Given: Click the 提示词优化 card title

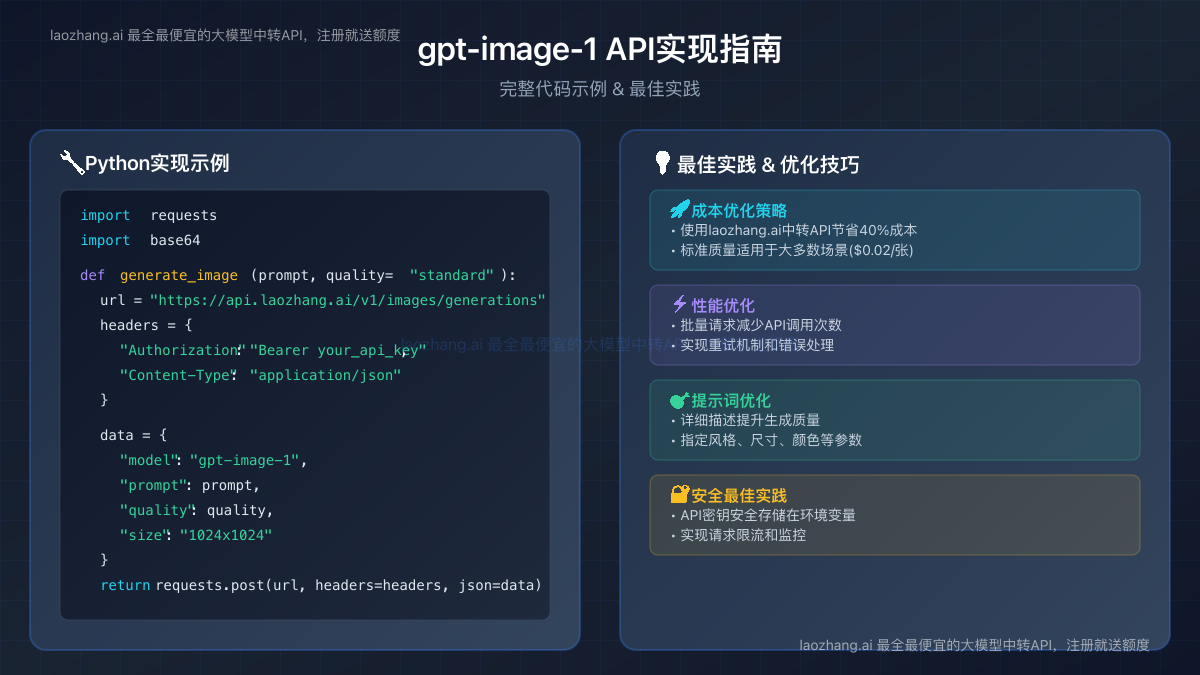Looking at the screenshot, I should 732,400.
